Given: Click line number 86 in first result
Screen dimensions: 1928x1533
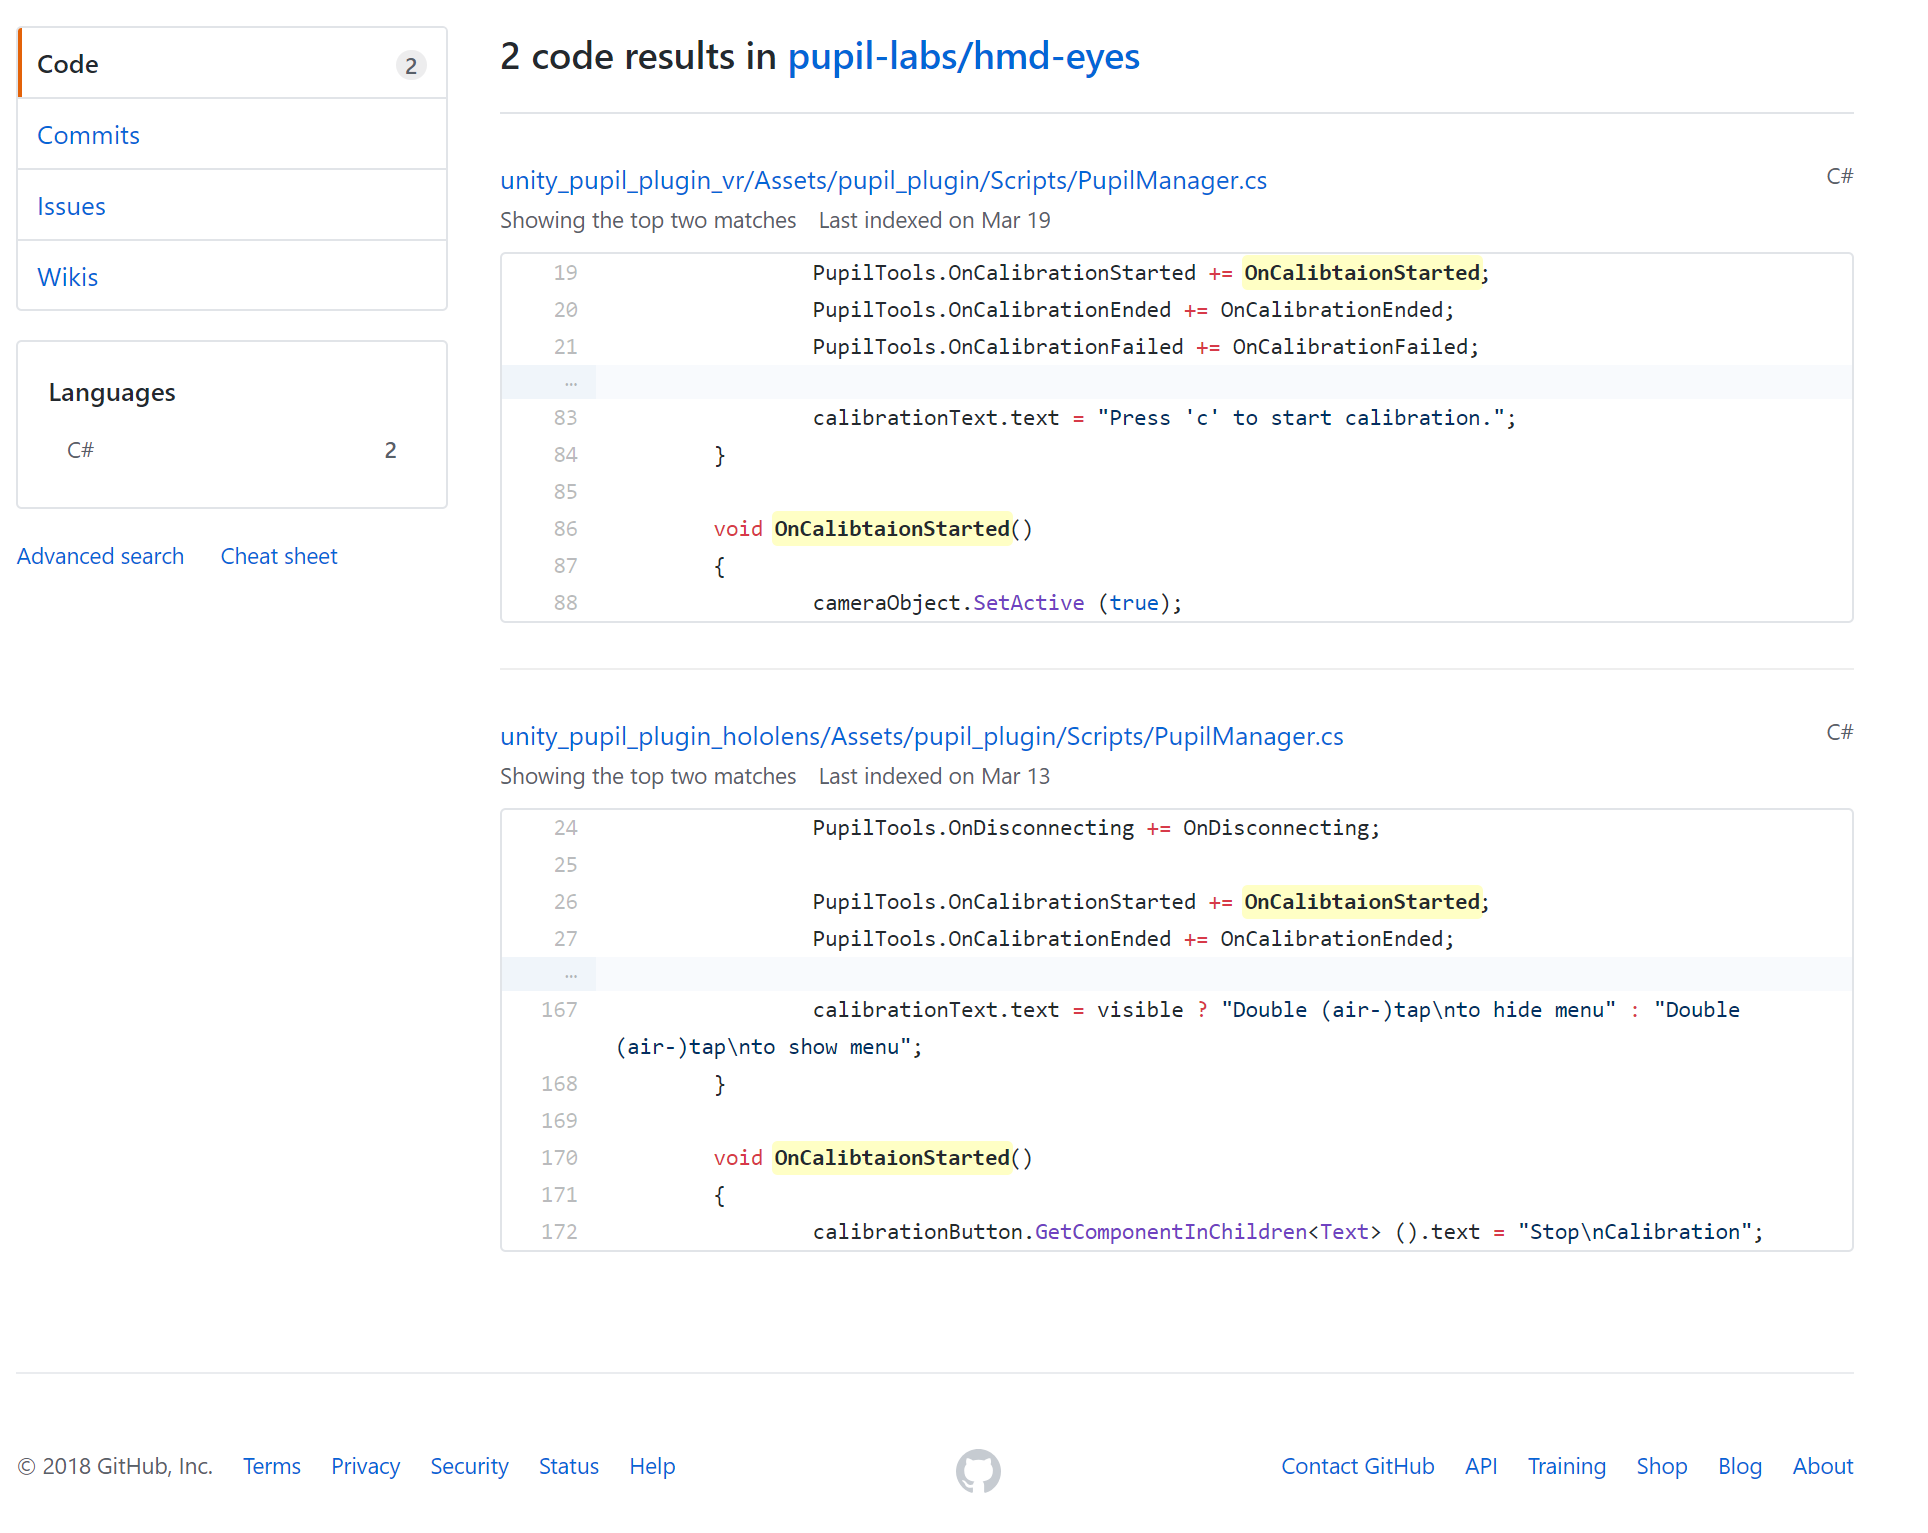Looking at the screenshot, I should (x=565, y=528).
